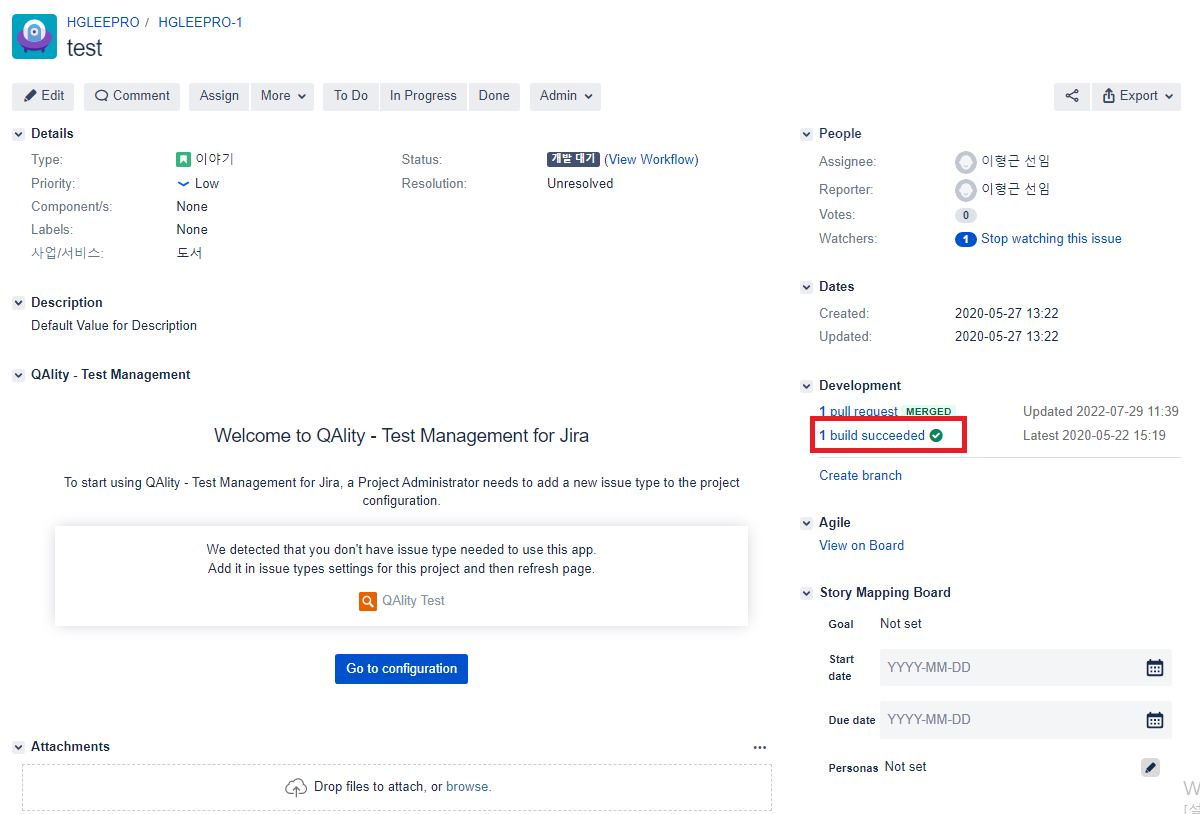
Task: Open the Attachments three-dot options menu
Action: pos(760,747)
